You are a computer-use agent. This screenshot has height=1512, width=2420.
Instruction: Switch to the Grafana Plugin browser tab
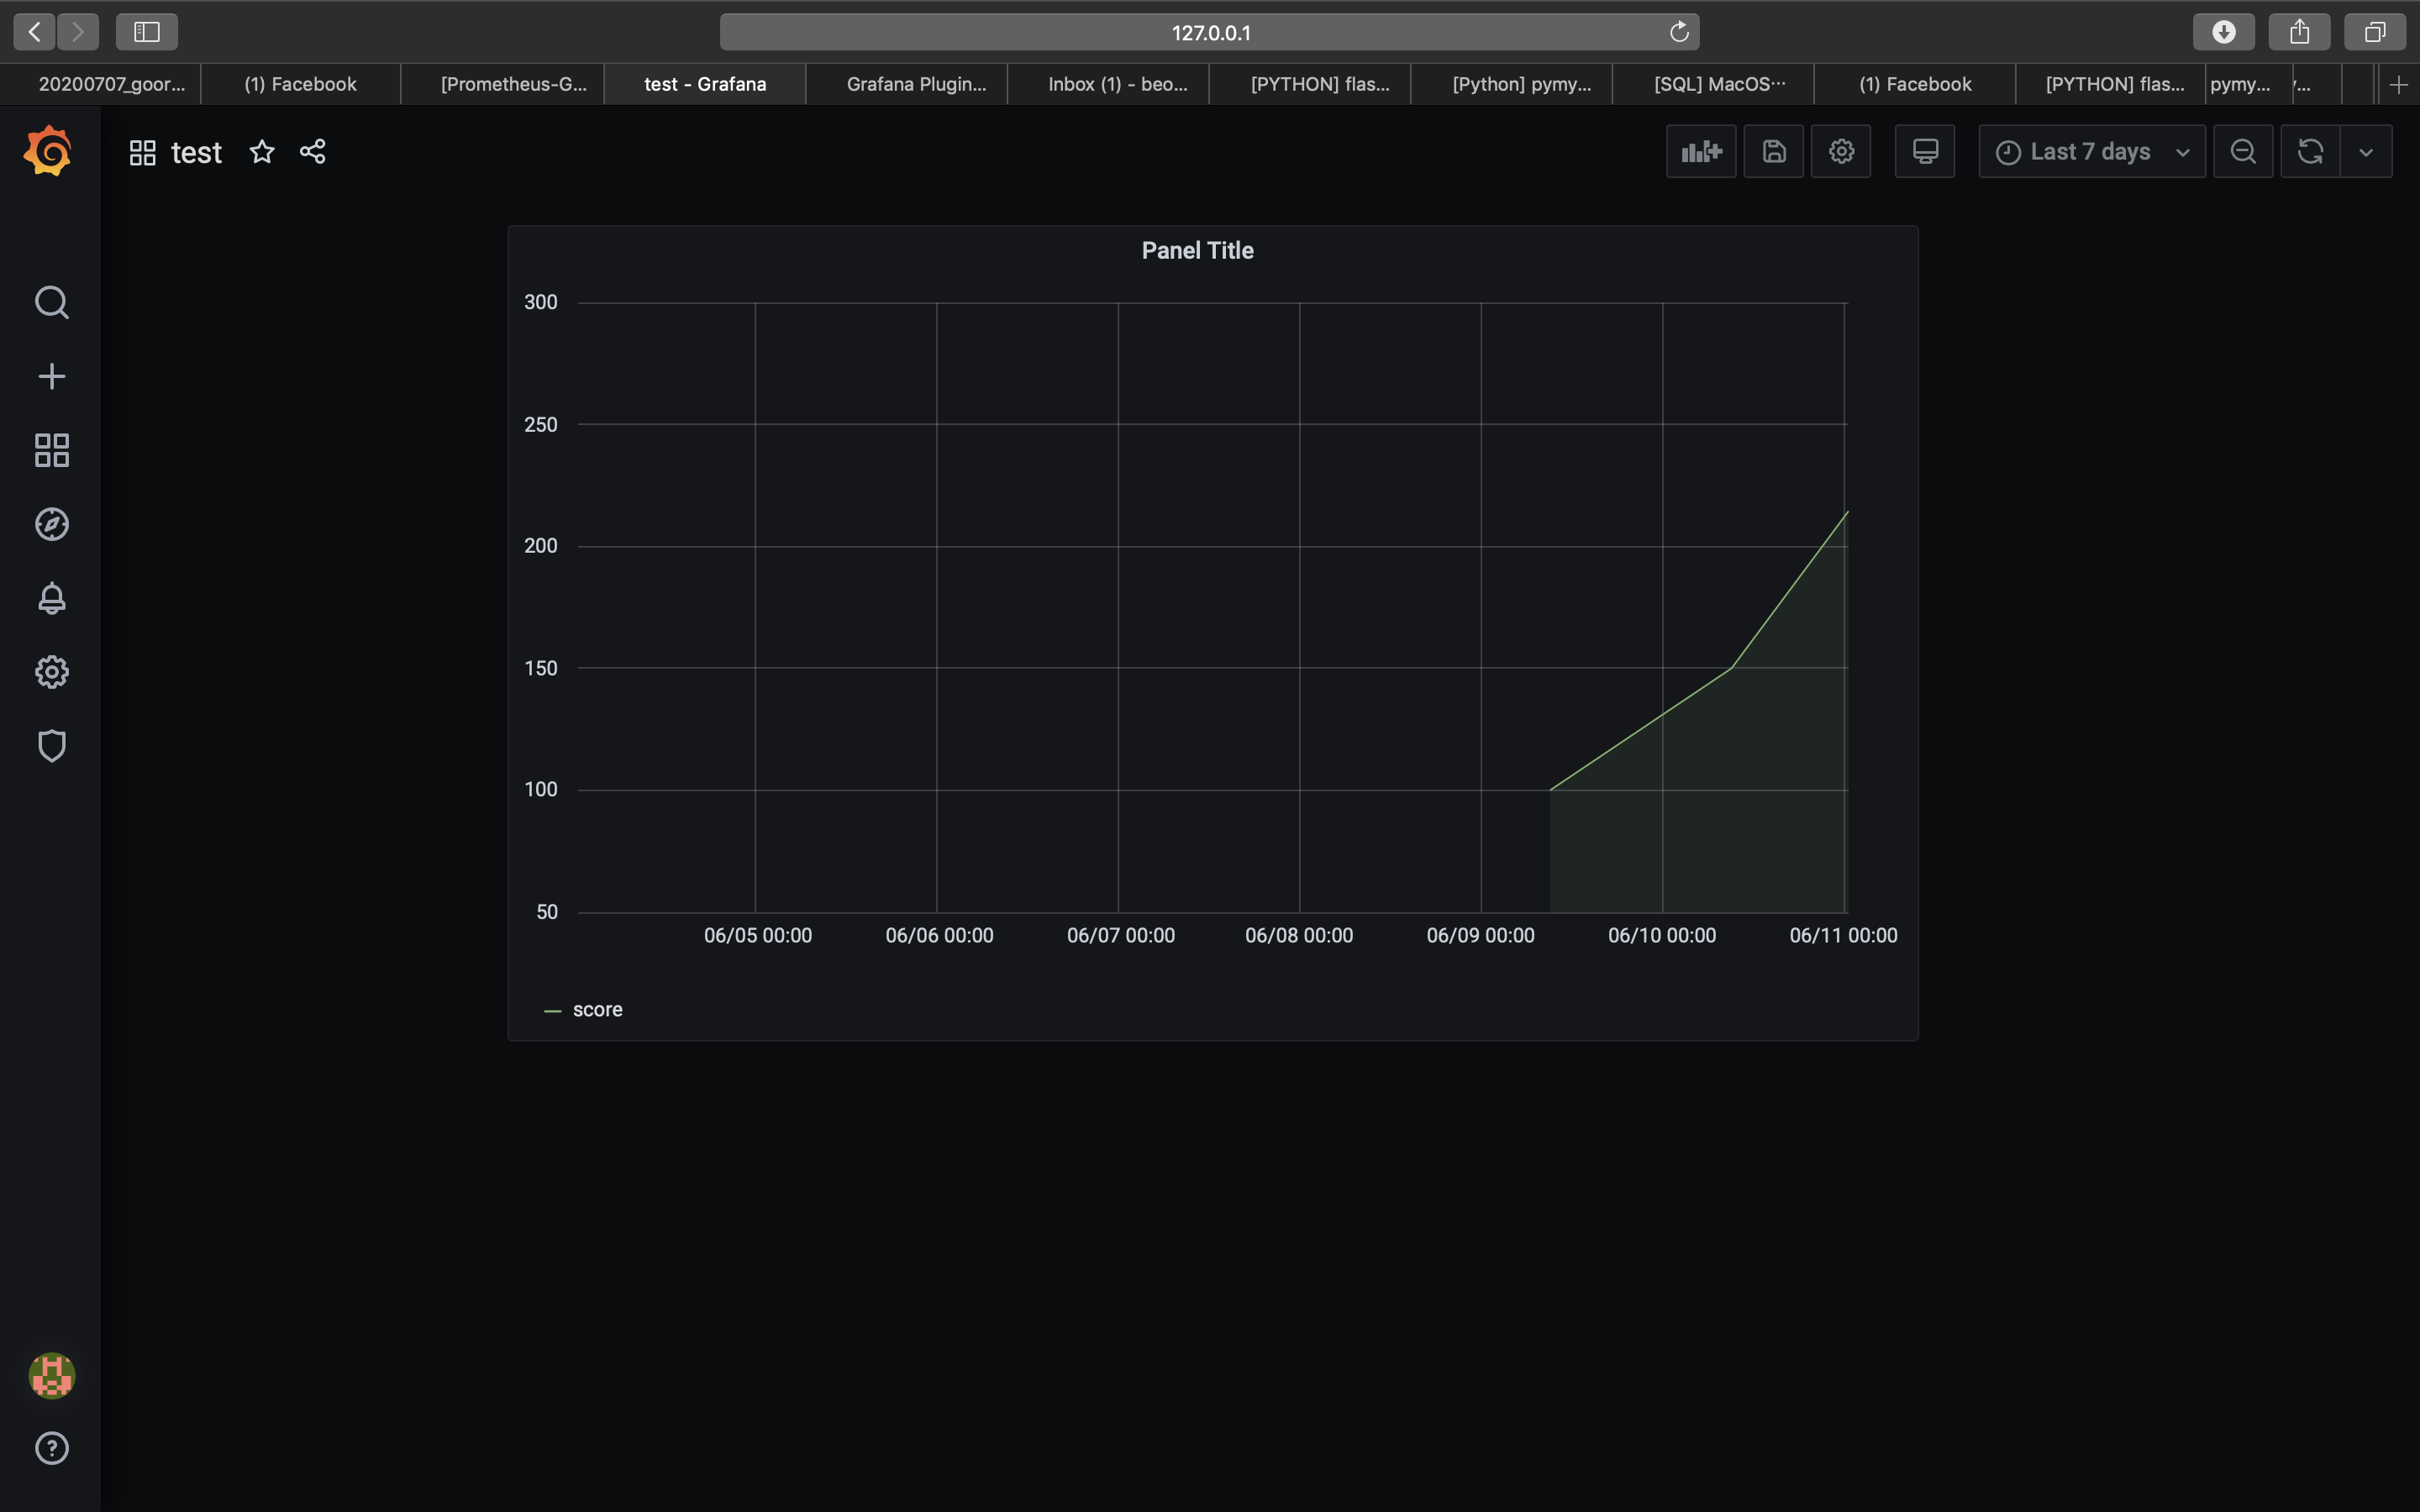click(915, 84)
